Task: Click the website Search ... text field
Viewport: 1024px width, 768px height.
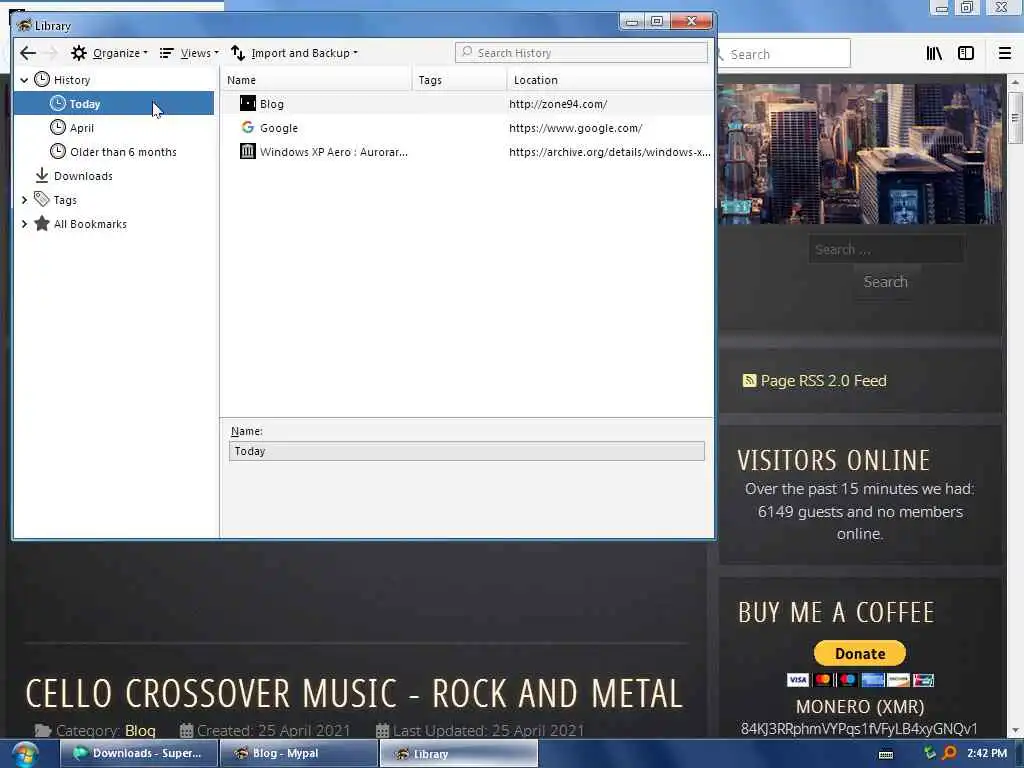Action: click(x=886, y=249)
